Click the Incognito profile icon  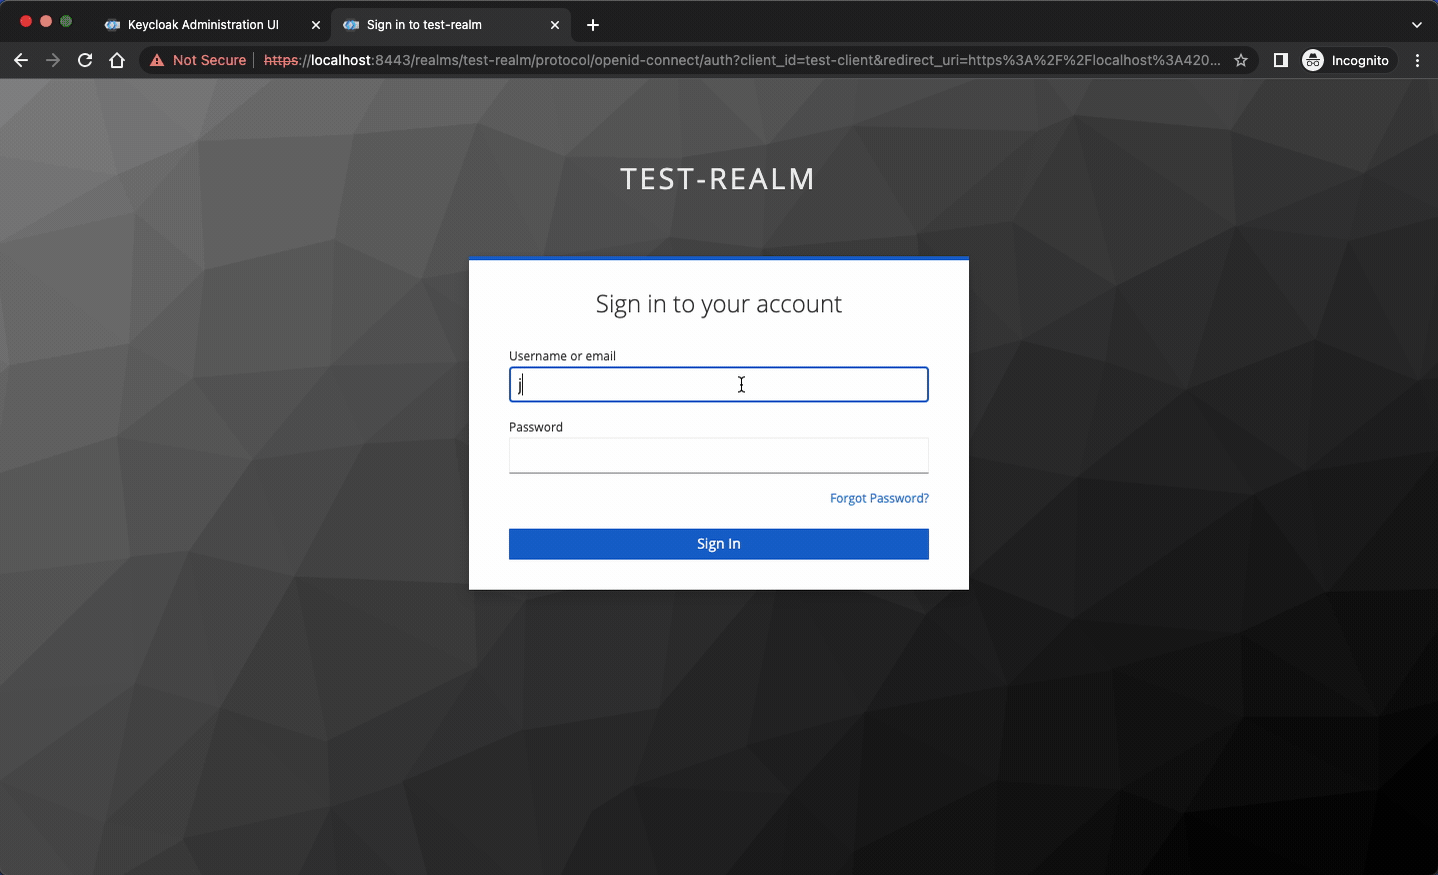click(1312, 60)
